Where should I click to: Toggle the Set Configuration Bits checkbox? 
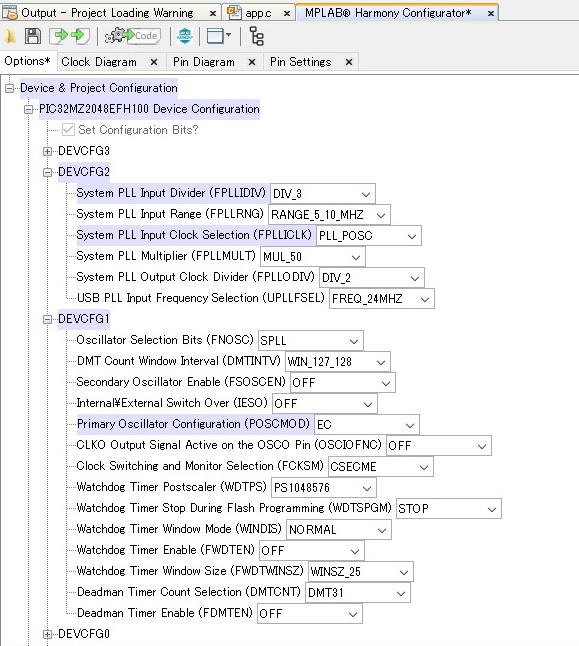[x=68, y=130]
